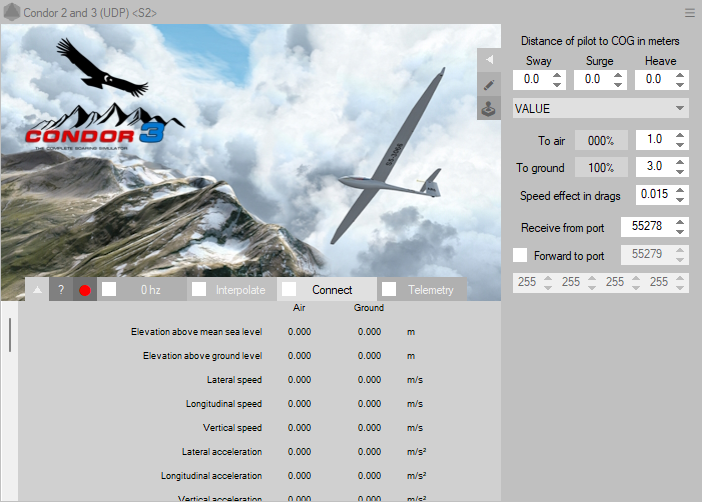Click the up triangle icon left of question mark
The height and width of the screenshot is (502, 702).
tap(38, 290)
